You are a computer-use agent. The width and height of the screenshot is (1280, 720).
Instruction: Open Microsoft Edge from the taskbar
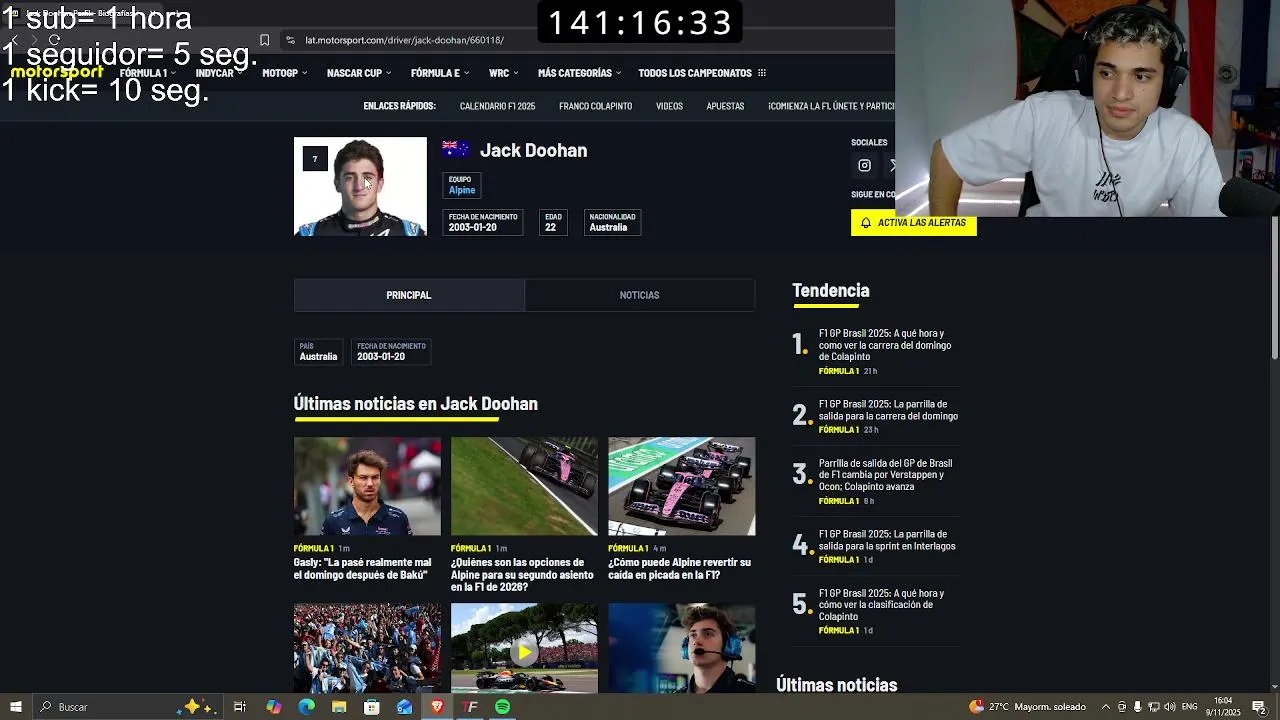[x=306, y=707]
